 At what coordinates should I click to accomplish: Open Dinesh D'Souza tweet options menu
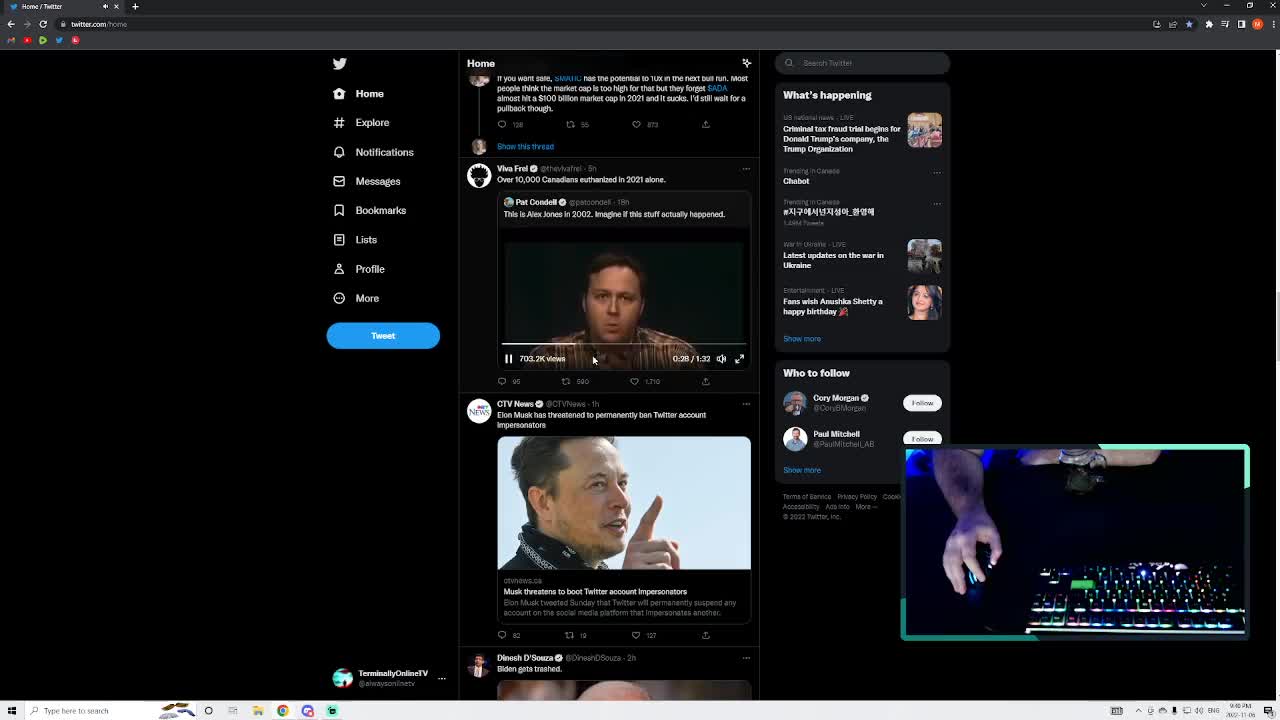746,658
